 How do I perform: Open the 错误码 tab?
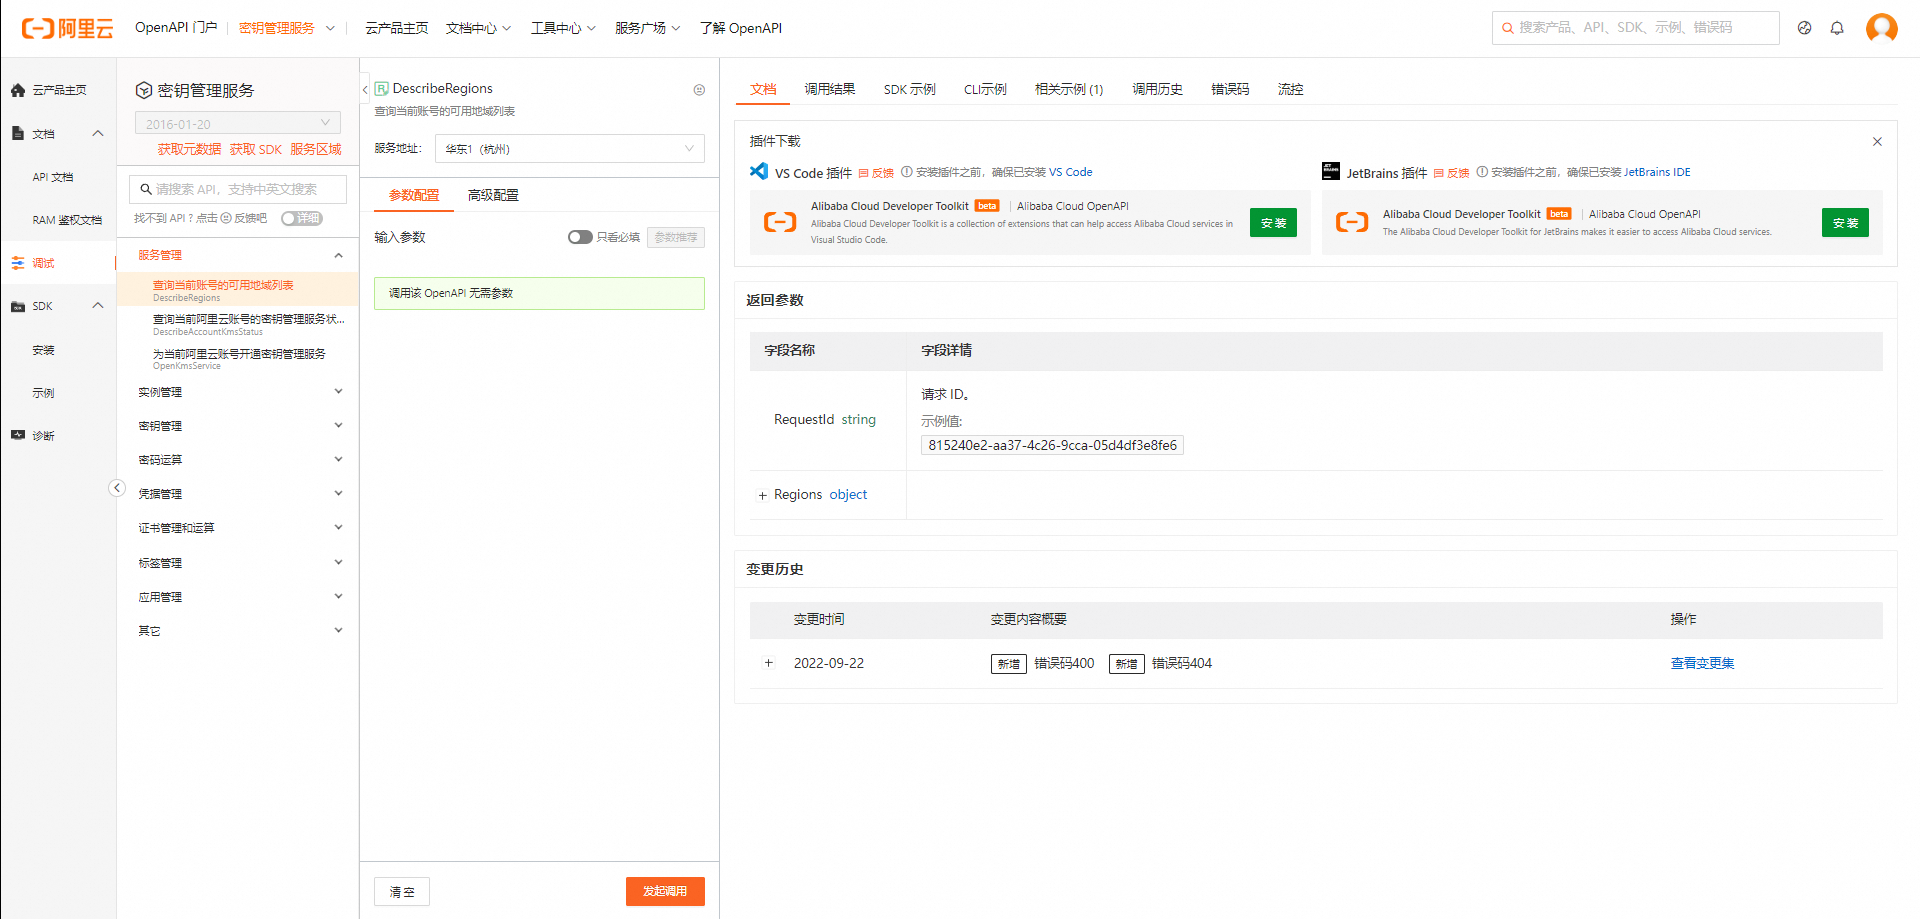(x=1230, y=89)
